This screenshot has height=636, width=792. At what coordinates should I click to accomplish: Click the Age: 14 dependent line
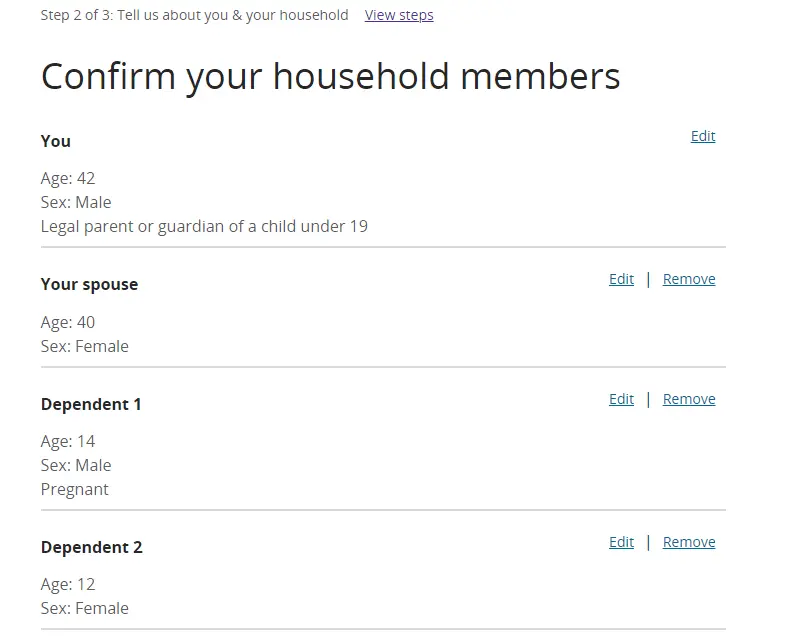point(68,441)
